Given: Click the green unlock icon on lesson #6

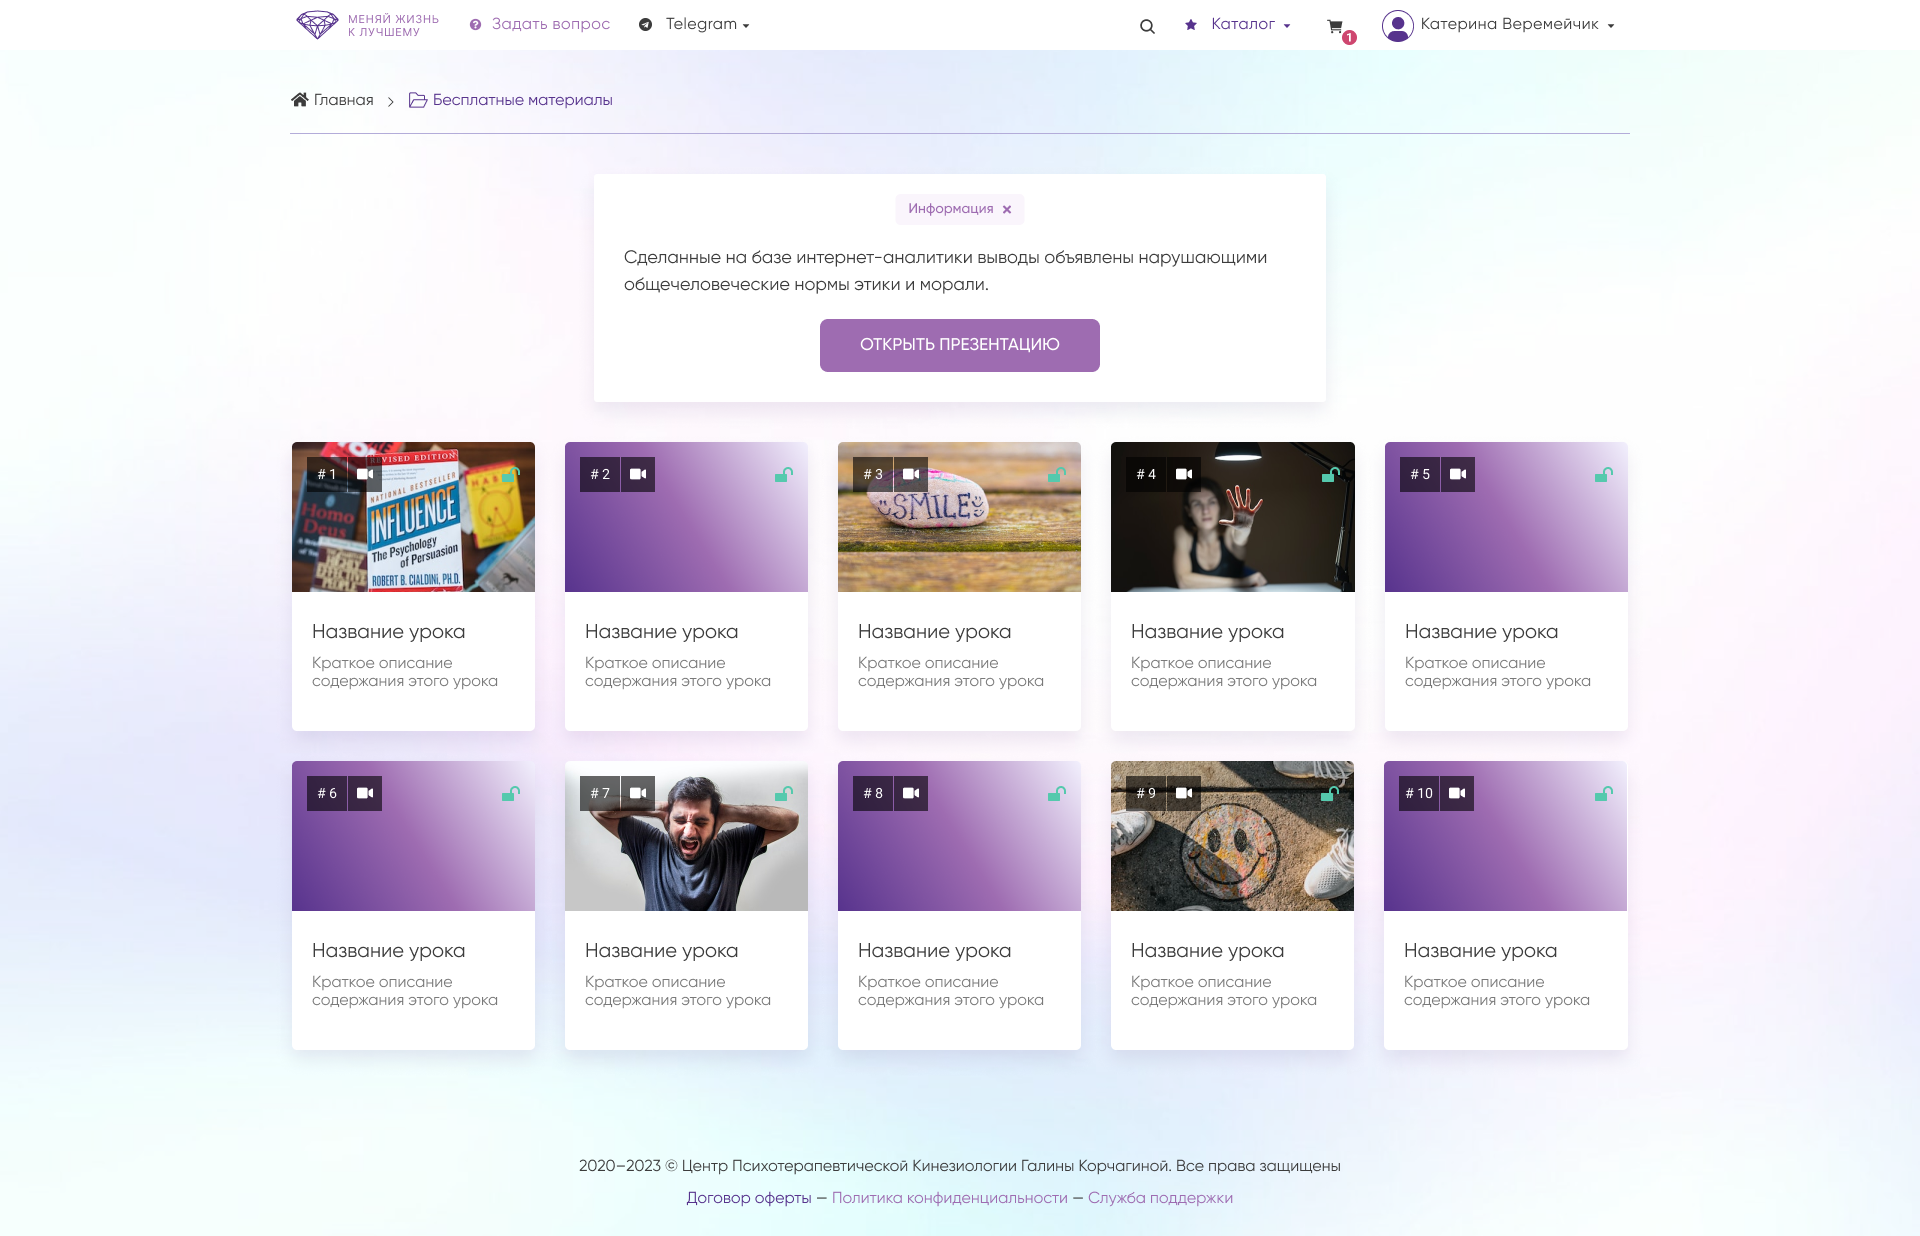Looking at the screenshot, I should coord(511,794).
